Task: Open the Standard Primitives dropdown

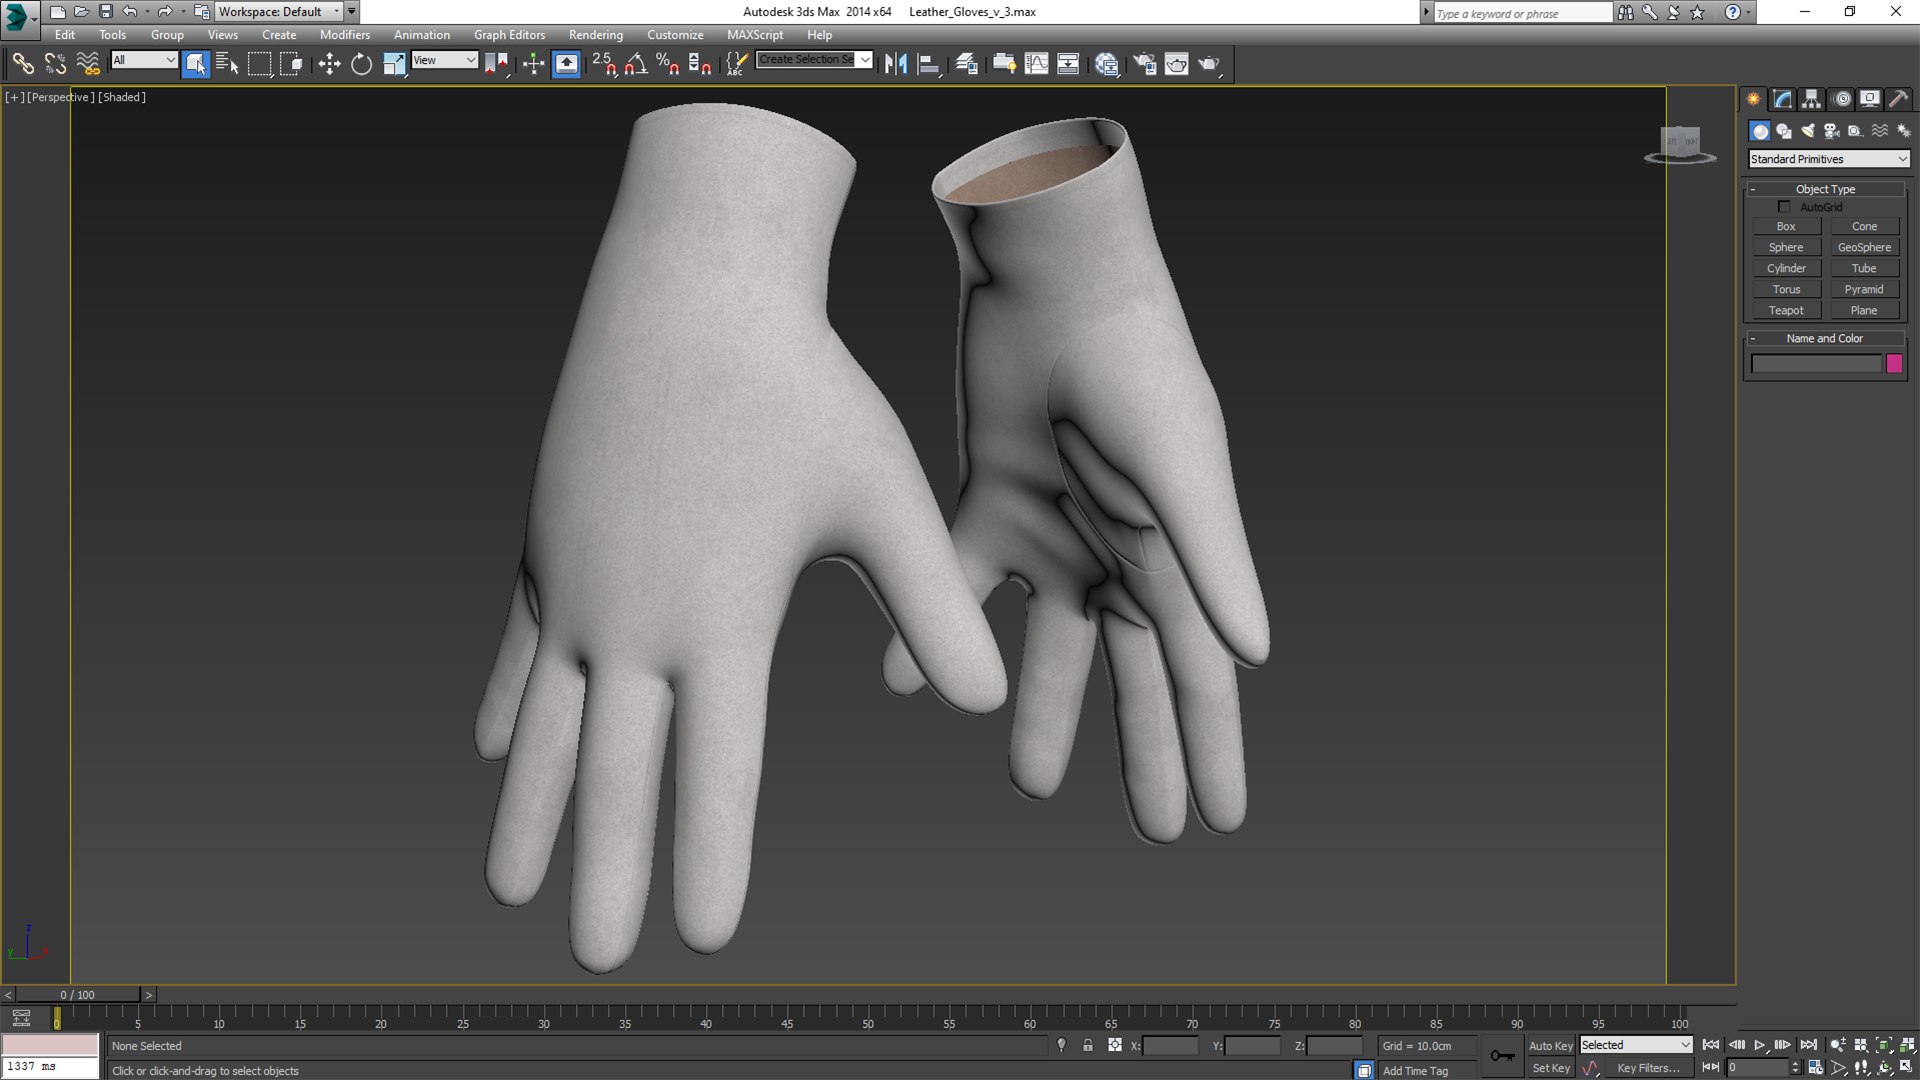Action: (1829, 159)
